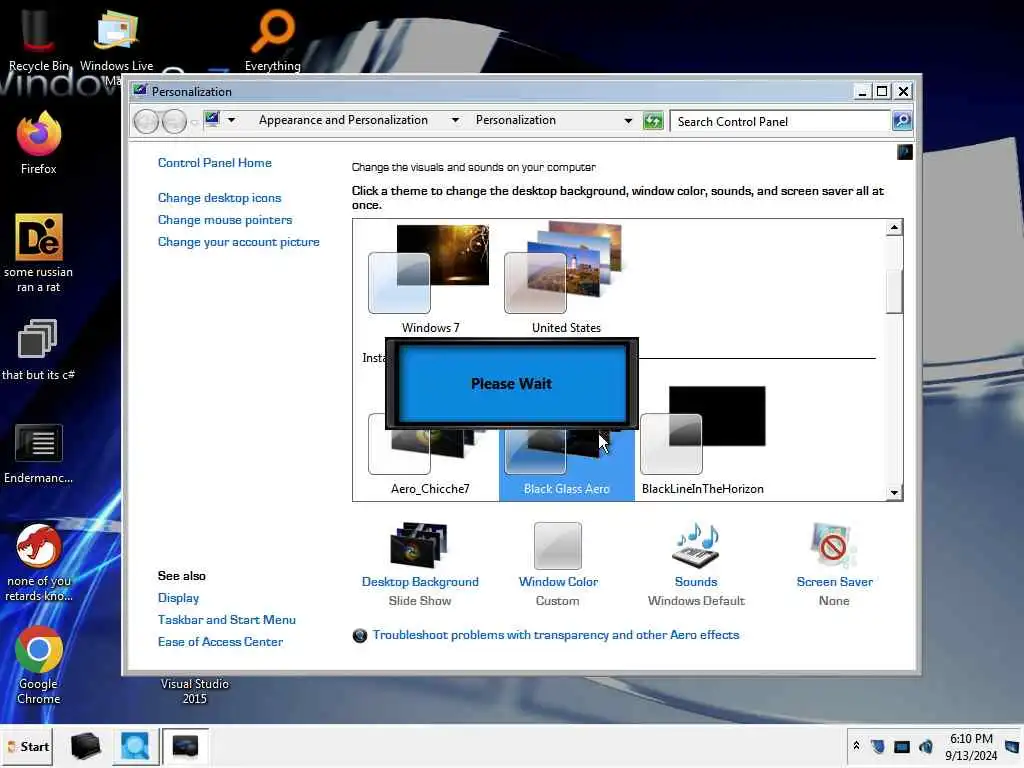Click the Desktop Background slide show icon
The image size is (1024, 768).
(419, 545)
